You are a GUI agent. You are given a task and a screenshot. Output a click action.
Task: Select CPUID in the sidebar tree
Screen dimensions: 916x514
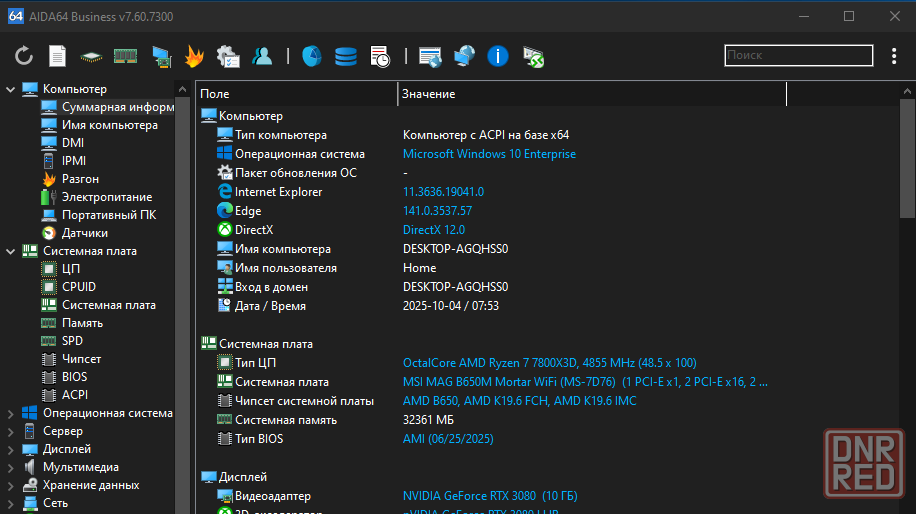coord(79,287)
